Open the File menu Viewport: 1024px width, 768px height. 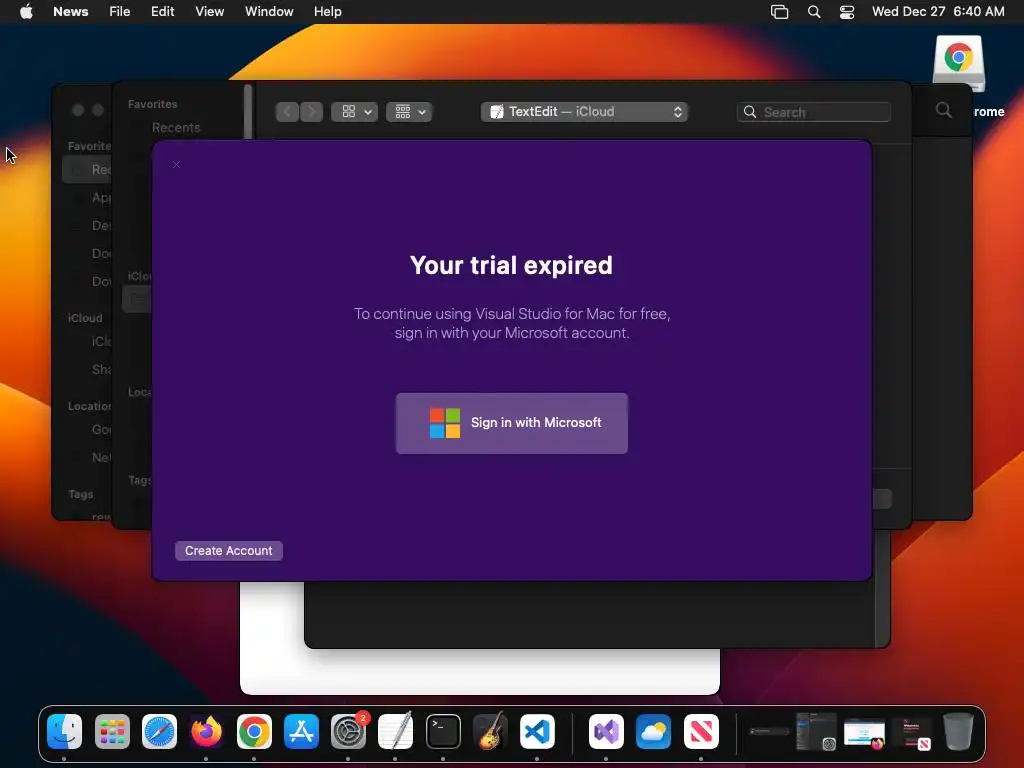click(x=120, y=11)
